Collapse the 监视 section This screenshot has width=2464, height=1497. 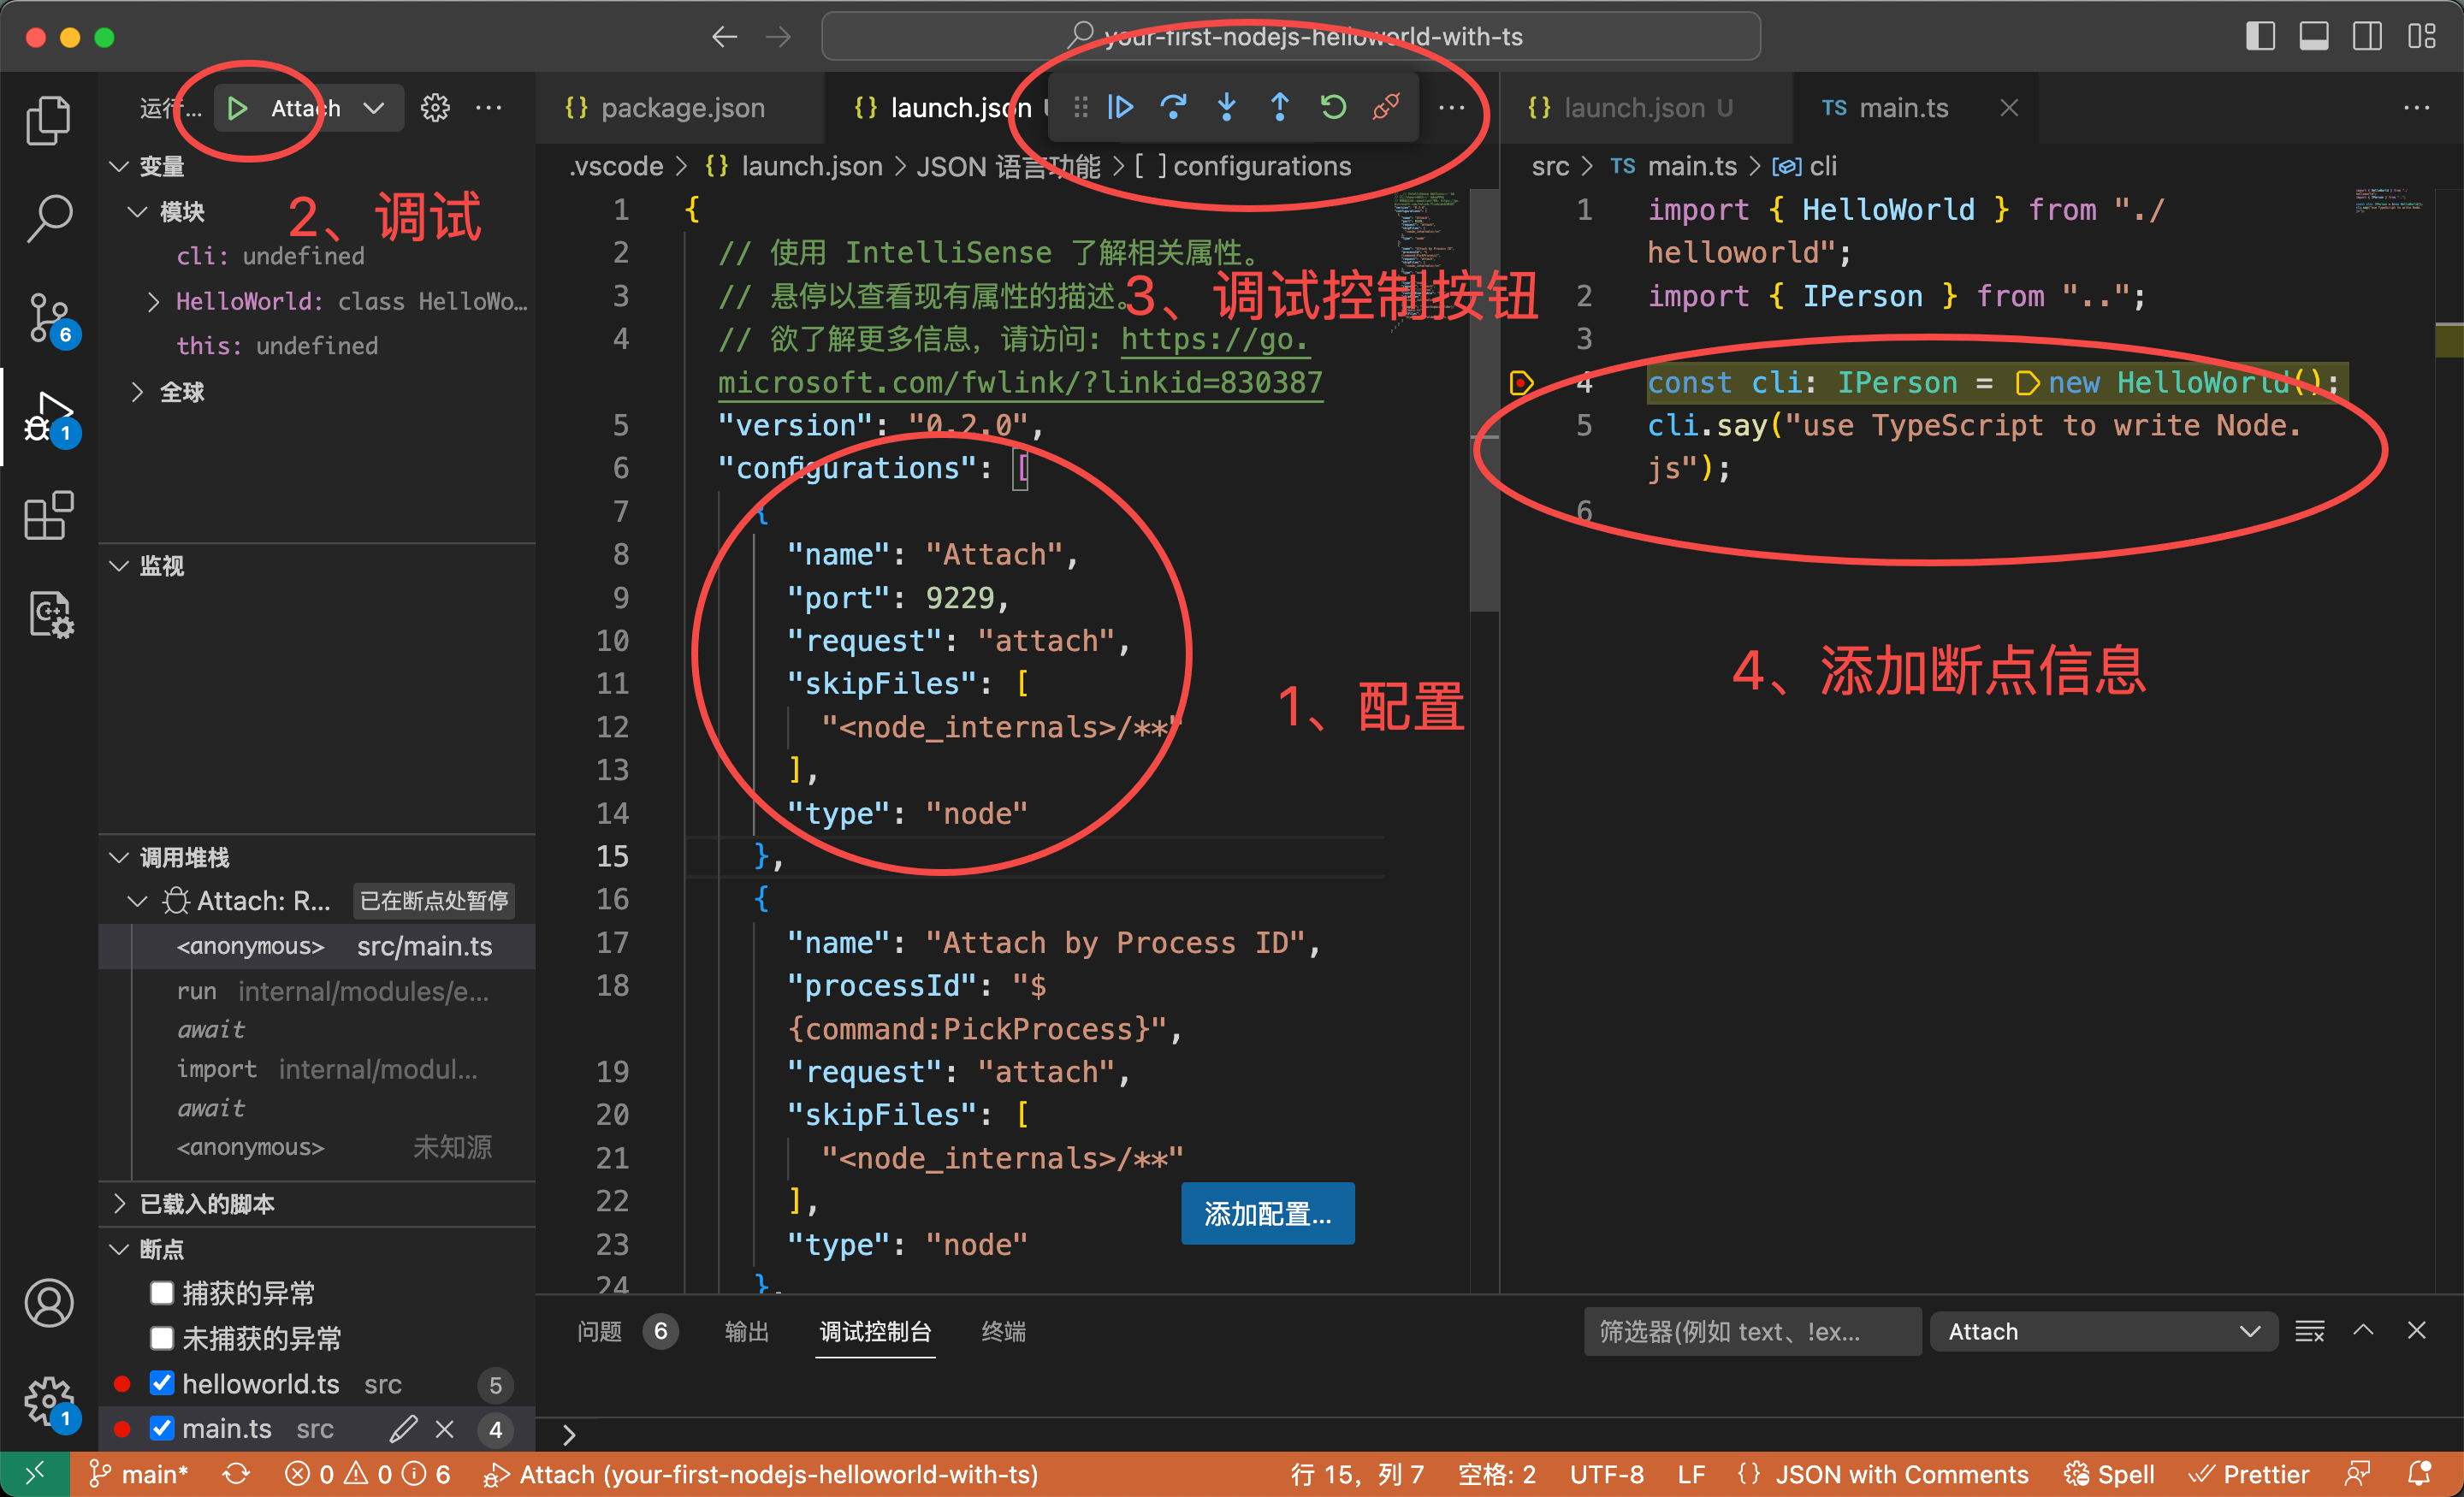point(120,566)
